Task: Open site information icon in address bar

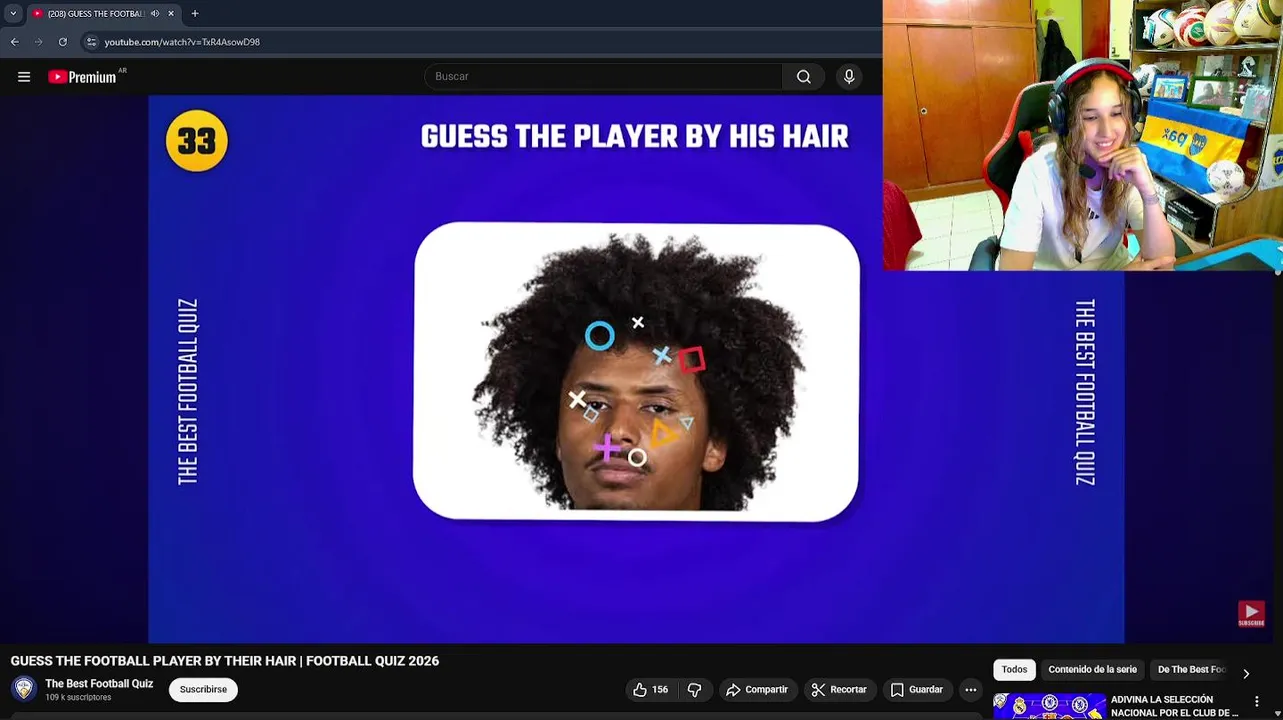Action: point(91,42)
